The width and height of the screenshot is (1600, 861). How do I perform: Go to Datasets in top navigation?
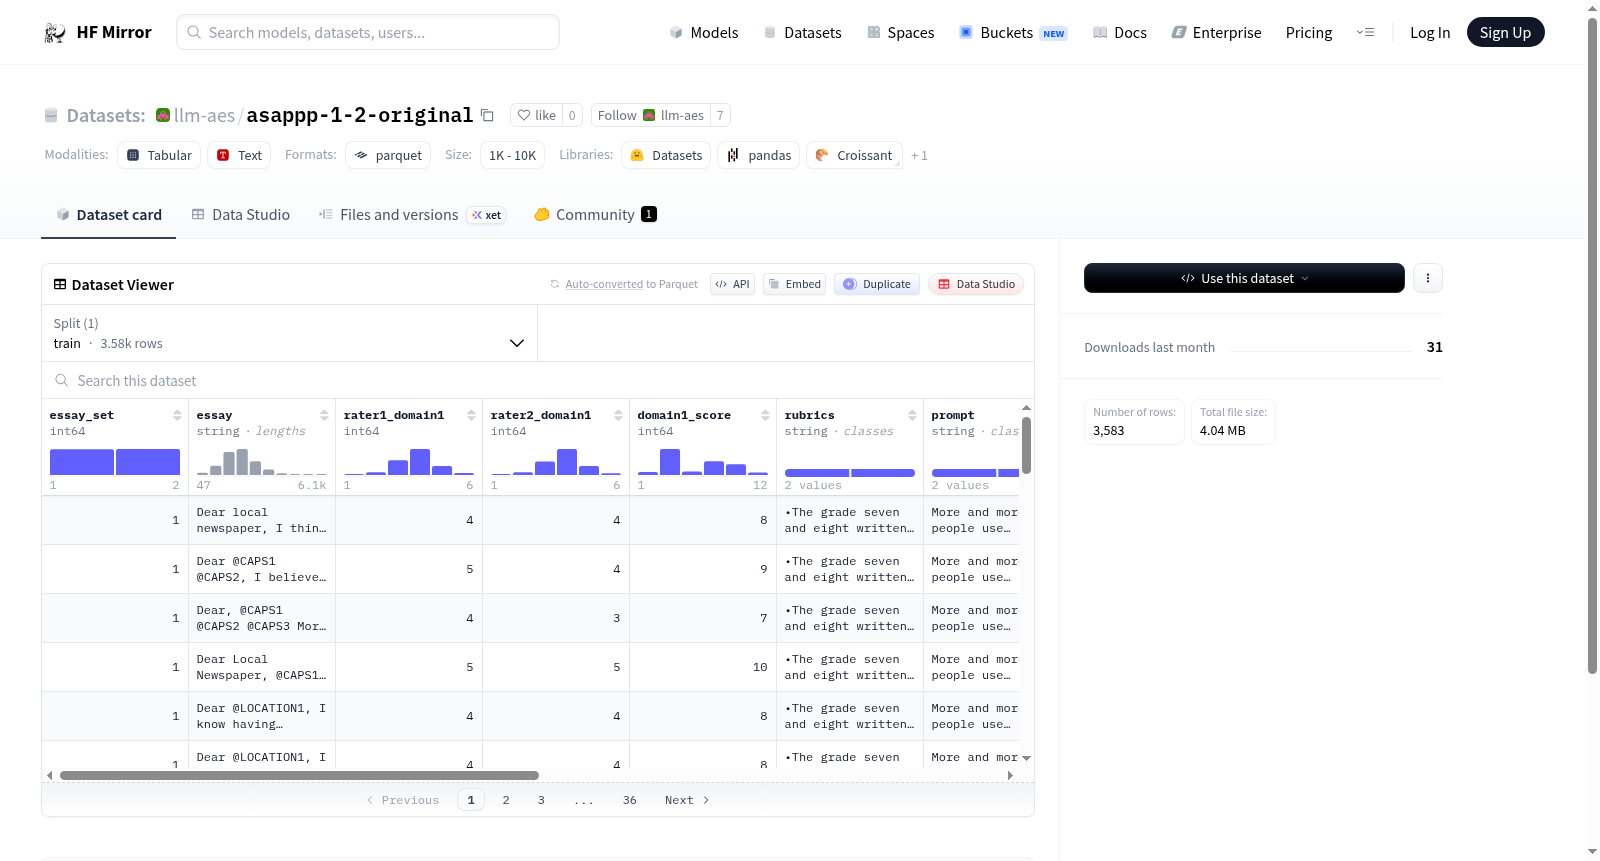(x=802, y=33)
